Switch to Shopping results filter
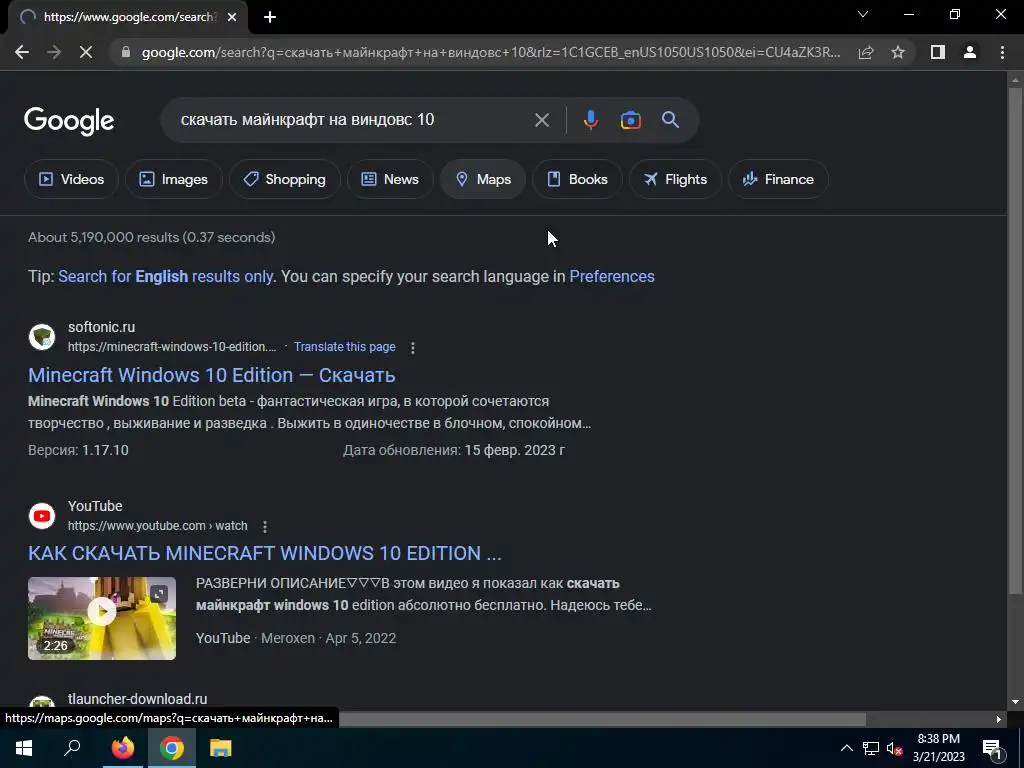 [284, 179]
